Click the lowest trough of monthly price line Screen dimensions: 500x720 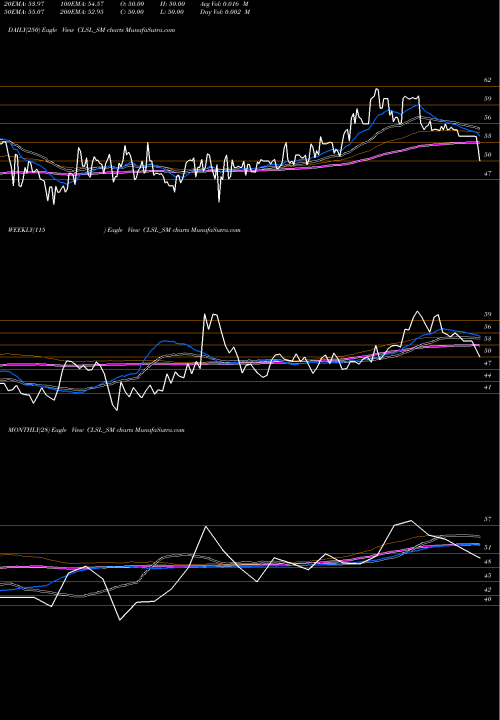[x=120, y=619]
